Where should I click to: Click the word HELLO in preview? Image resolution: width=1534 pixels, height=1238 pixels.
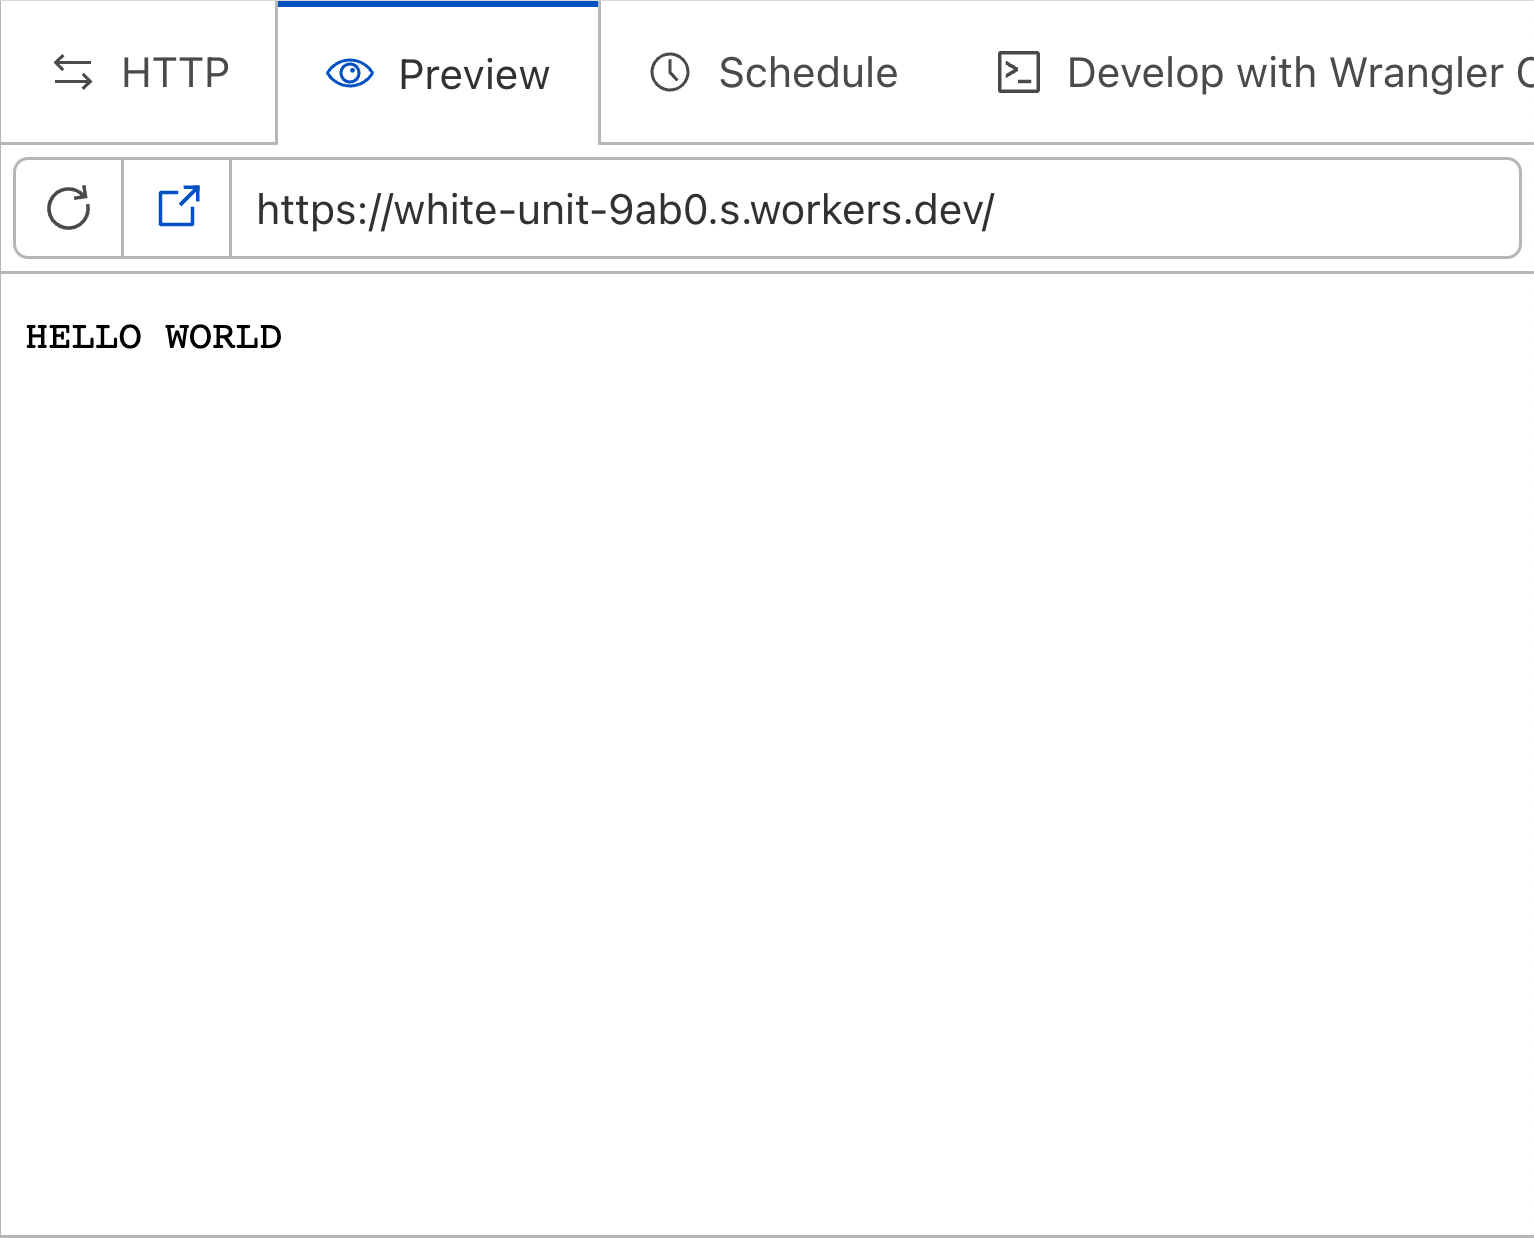pos(83,337)
